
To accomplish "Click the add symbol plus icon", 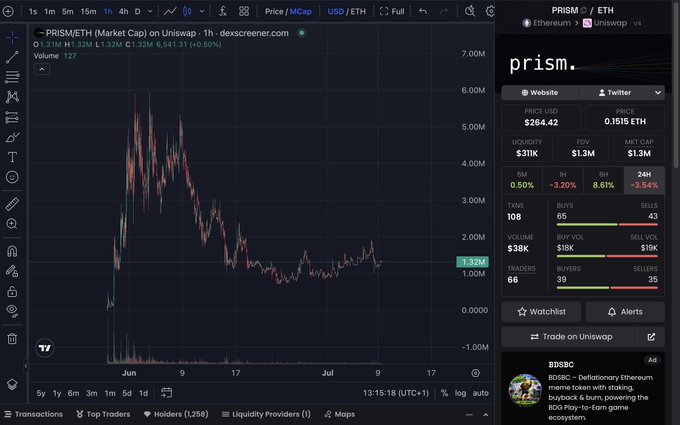I will tap(8, 11).
